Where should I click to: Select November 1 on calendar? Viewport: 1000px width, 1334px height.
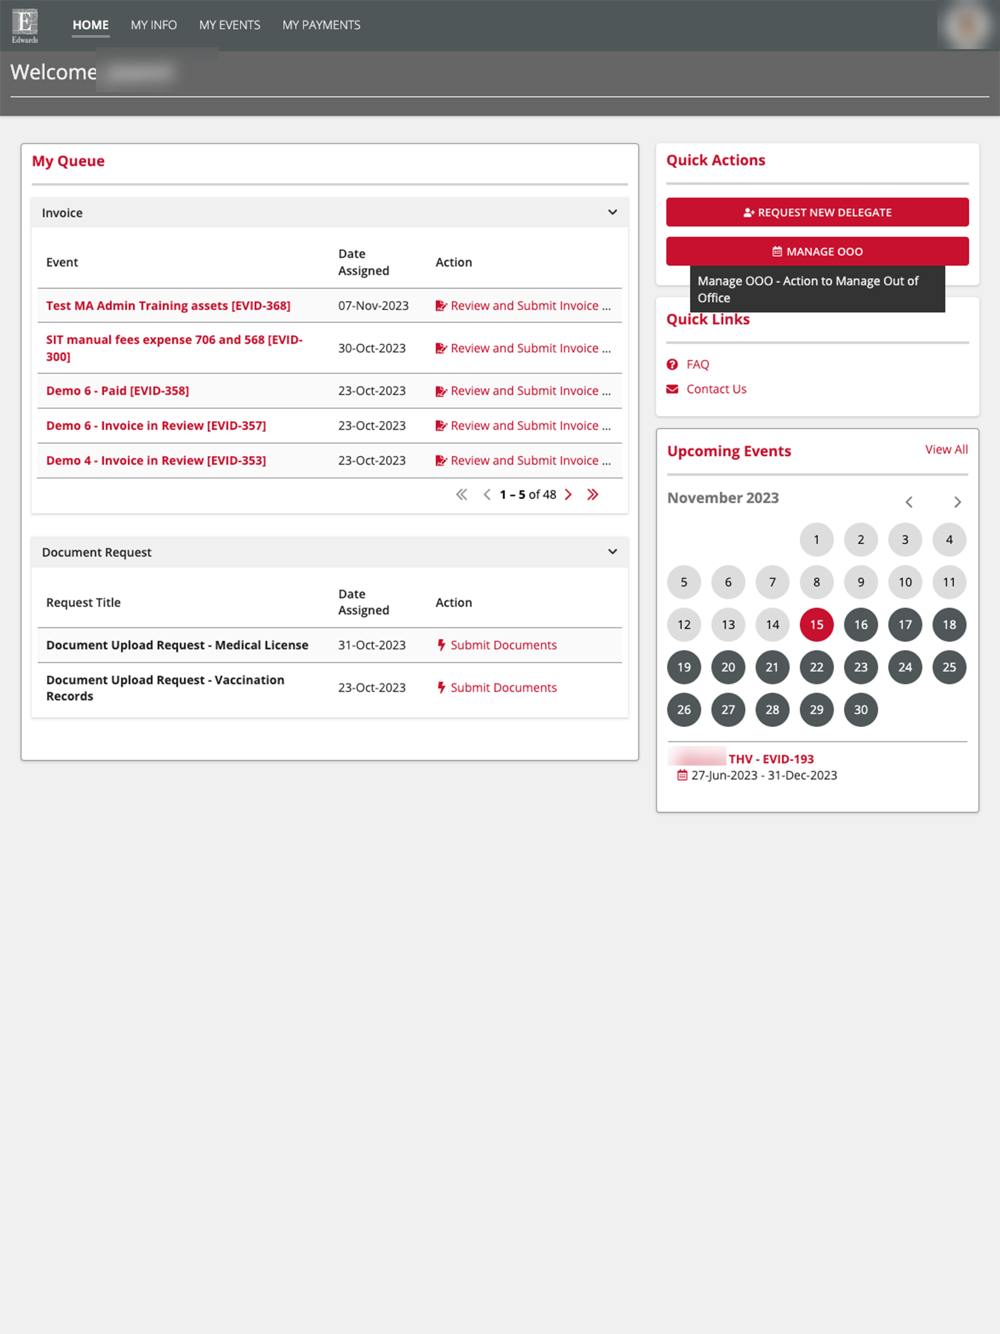pos(817,540)
